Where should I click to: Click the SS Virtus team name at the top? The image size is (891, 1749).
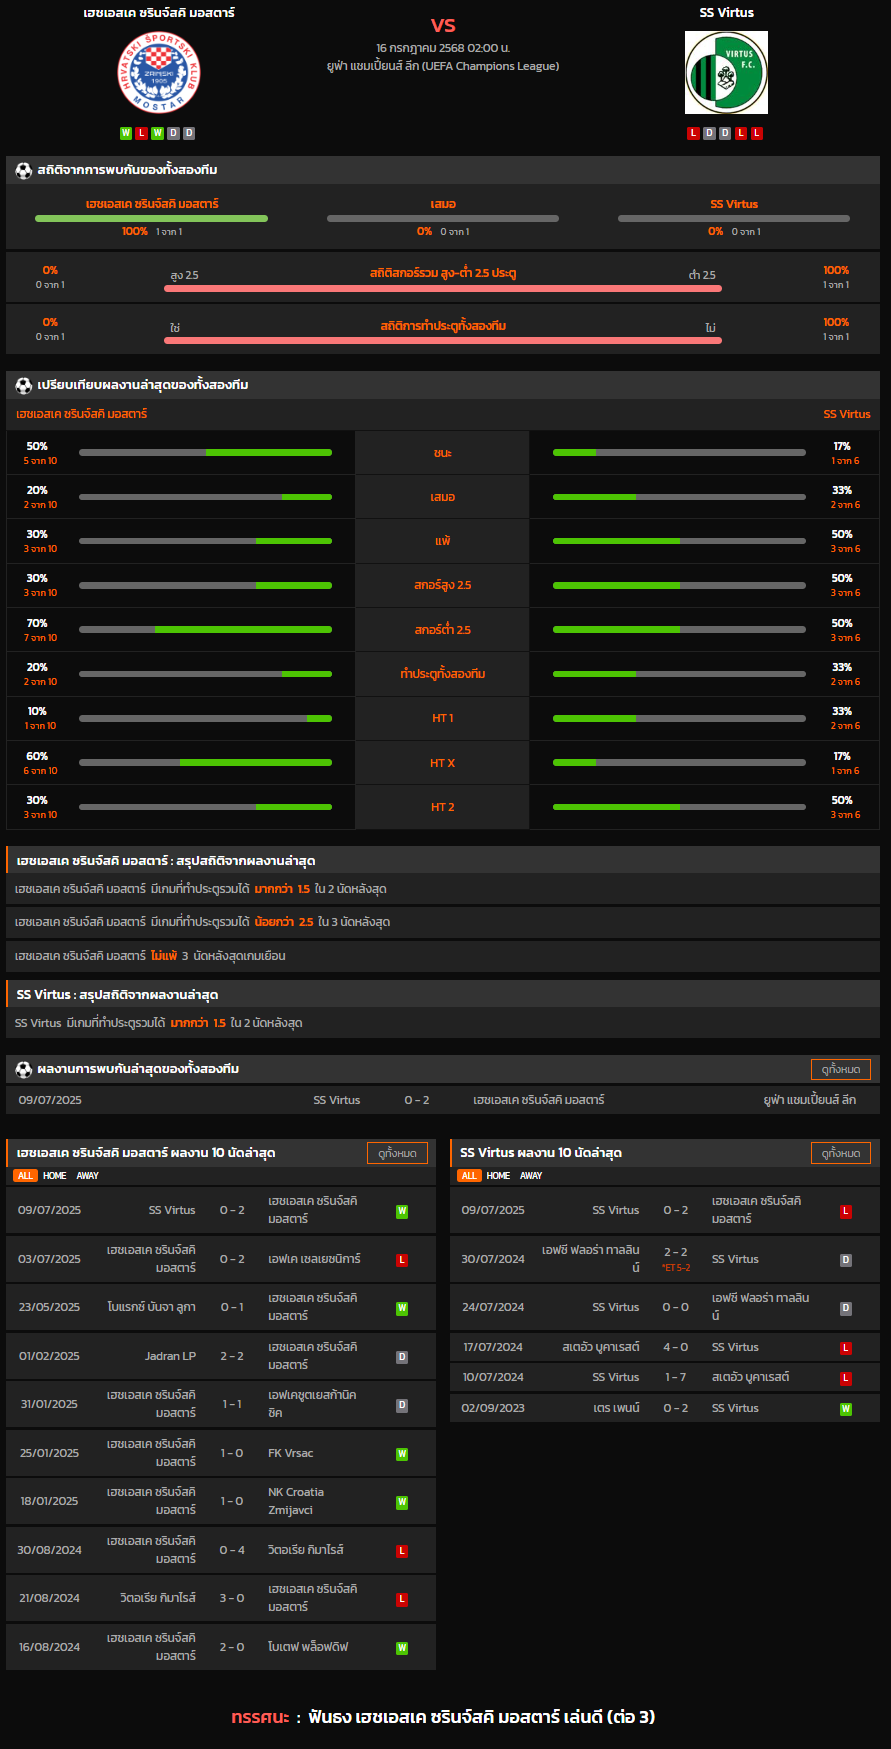pyautogui.click(x=727, y=13)
